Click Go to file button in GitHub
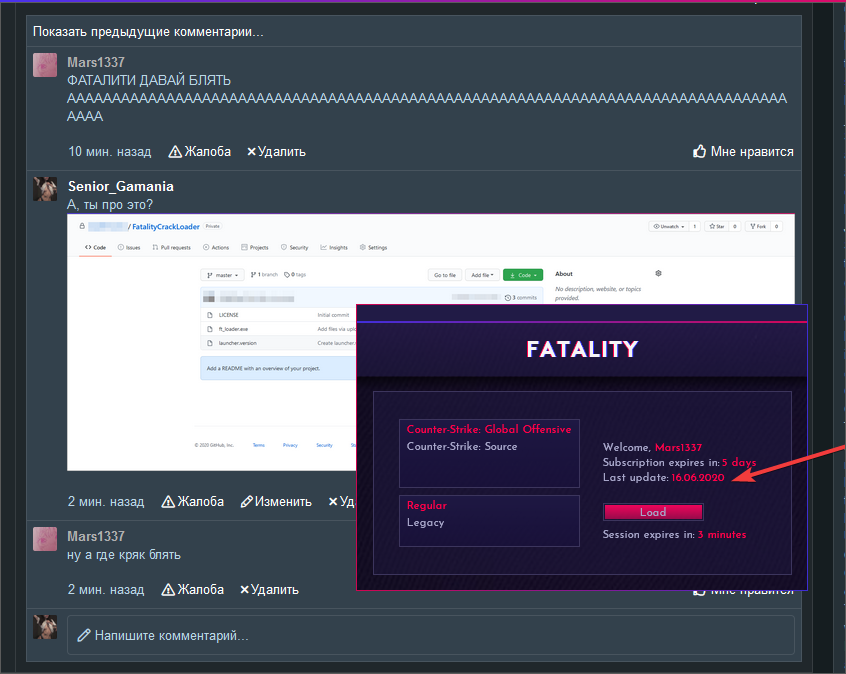 coord(445,275)
